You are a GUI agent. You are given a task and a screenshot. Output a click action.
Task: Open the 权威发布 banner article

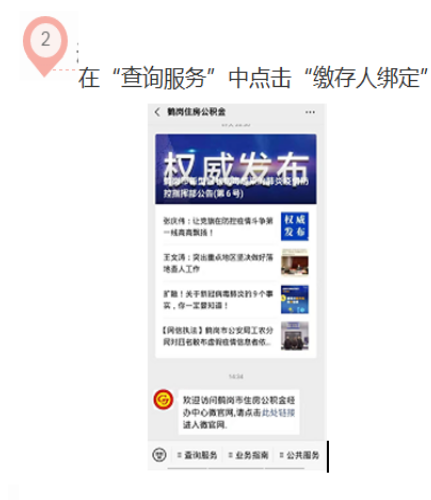click(236, 169)
